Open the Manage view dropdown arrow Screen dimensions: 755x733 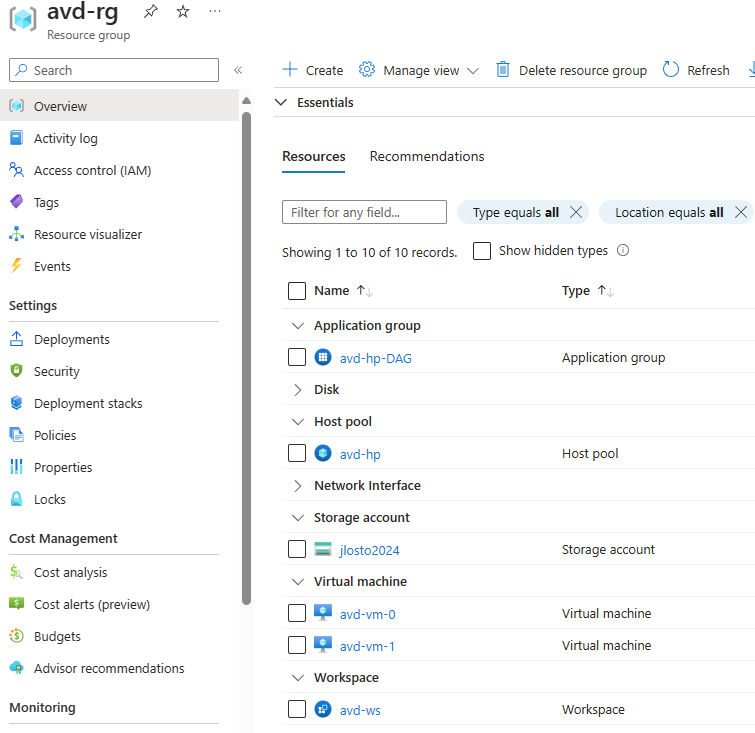click(x=473, y=71)
